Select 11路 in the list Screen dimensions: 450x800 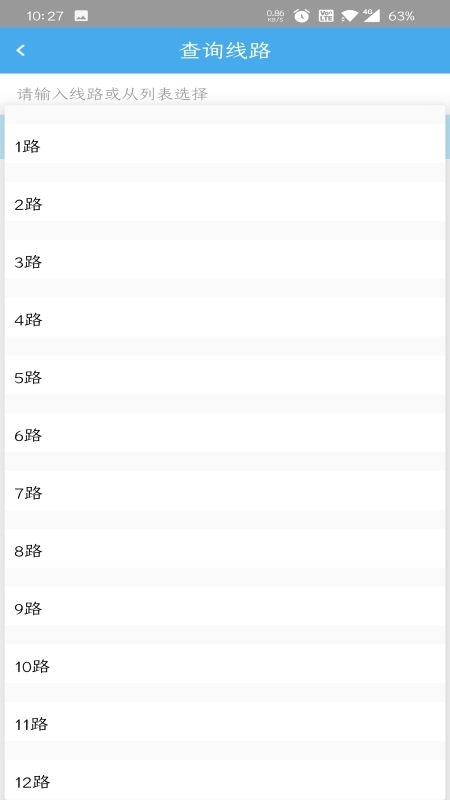click(225, 724)
